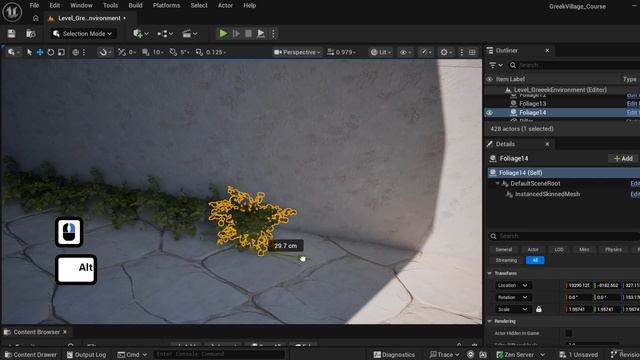
Task: Open the Perspective viewport type dropdown
Action: click(x=297, y=52)
